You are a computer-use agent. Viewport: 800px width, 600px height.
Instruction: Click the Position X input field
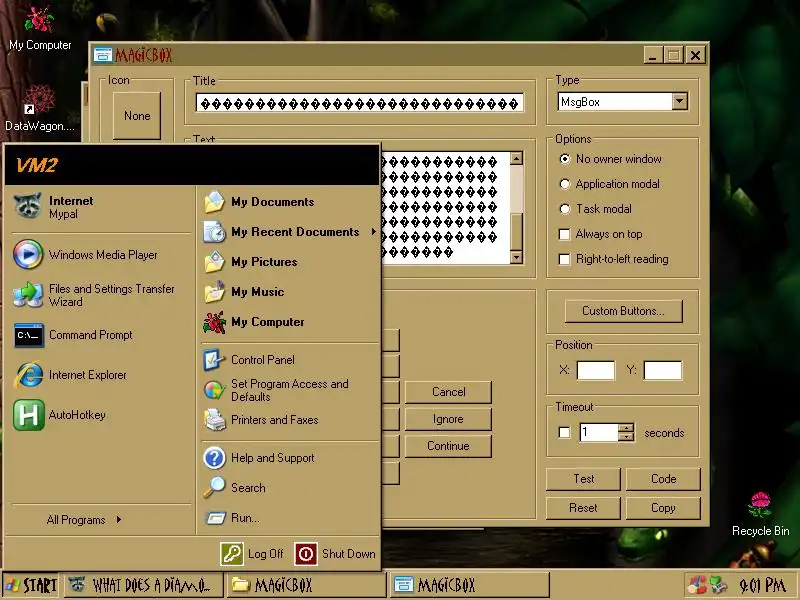pos(595,370)
